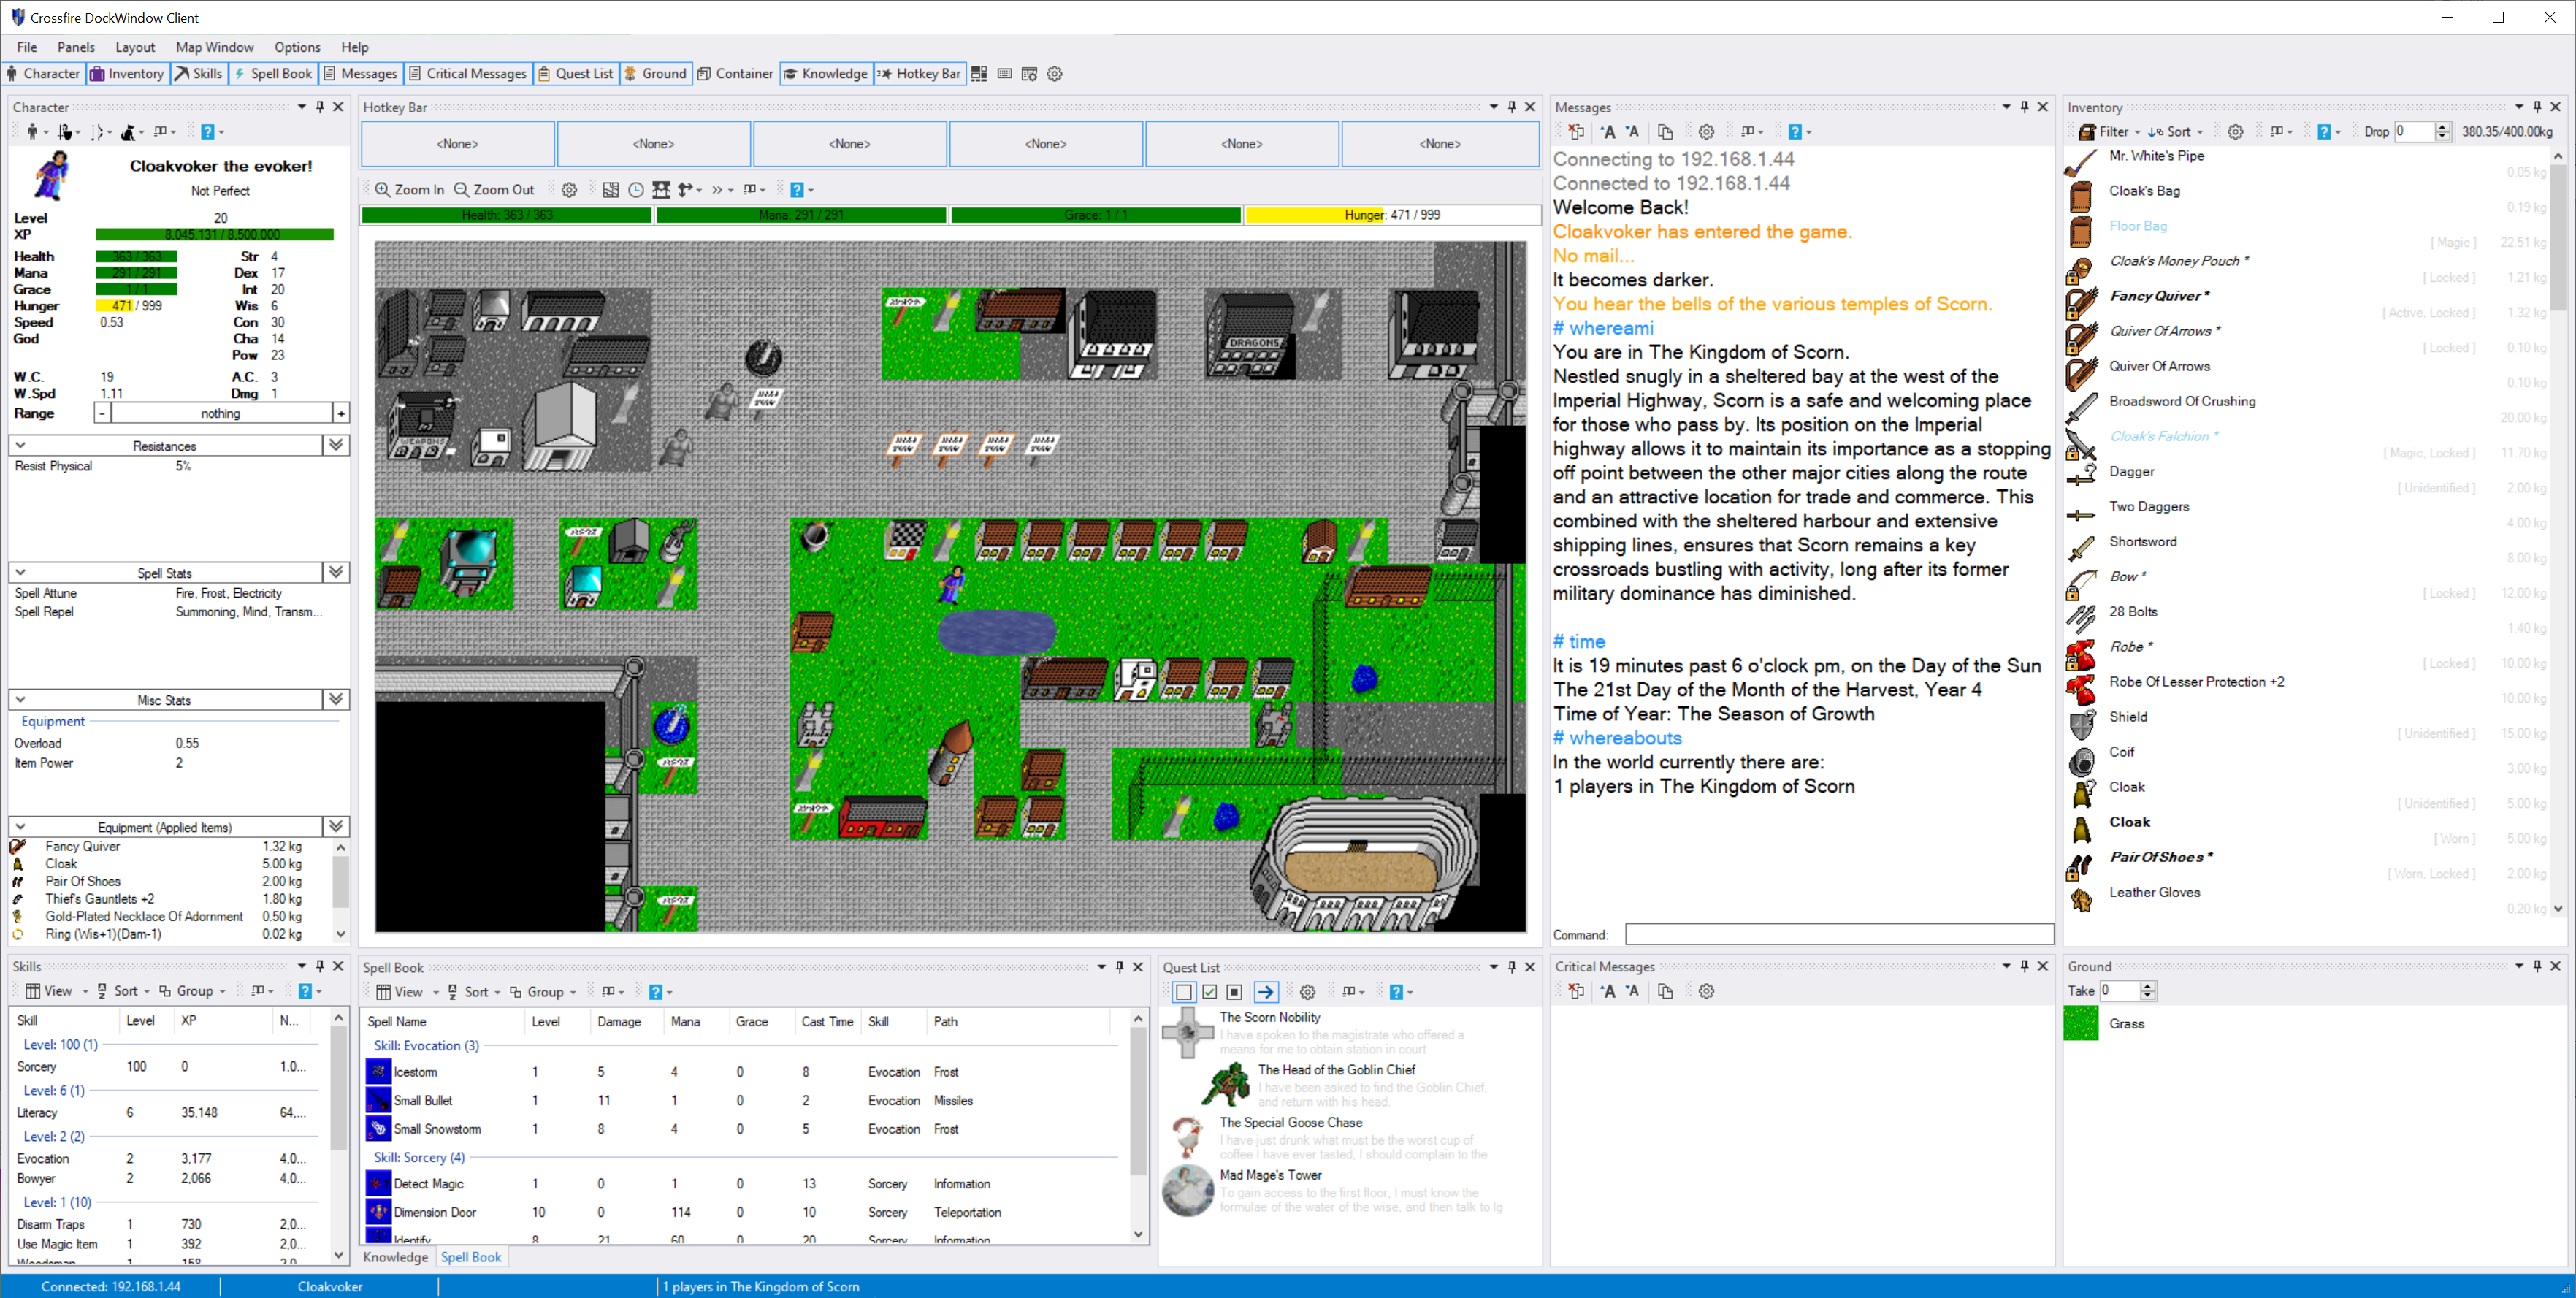
Task: Open Quest List settings gear
Action: click(1307, 991)
